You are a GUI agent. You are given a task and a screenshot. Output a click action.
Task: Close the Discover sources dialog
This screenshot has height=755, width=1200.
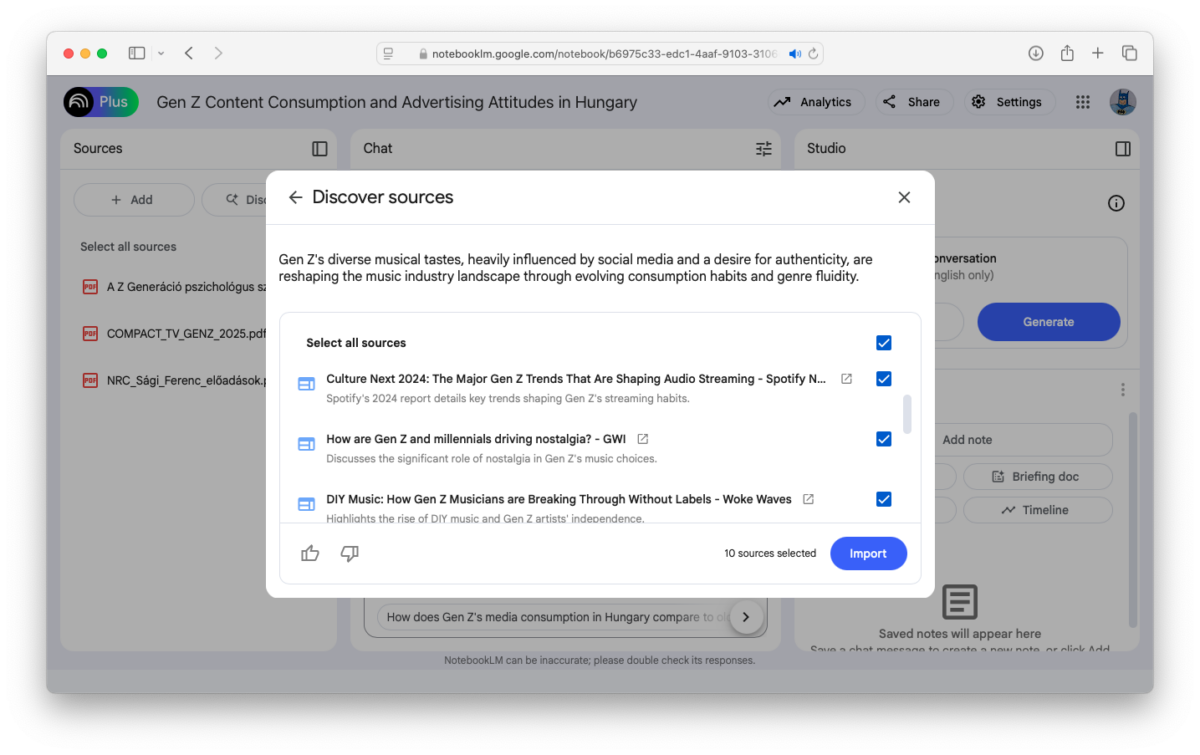point(904,197)
